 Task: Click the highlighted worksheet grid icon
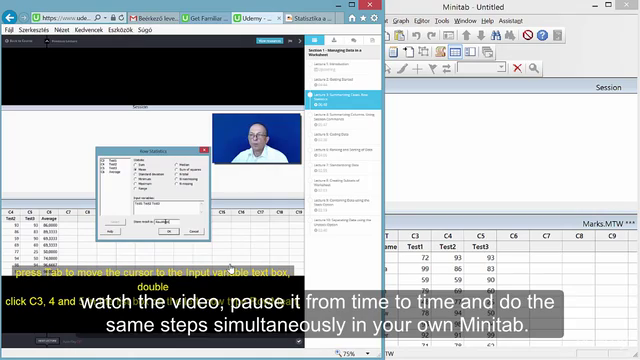click(x=455, y=52)
